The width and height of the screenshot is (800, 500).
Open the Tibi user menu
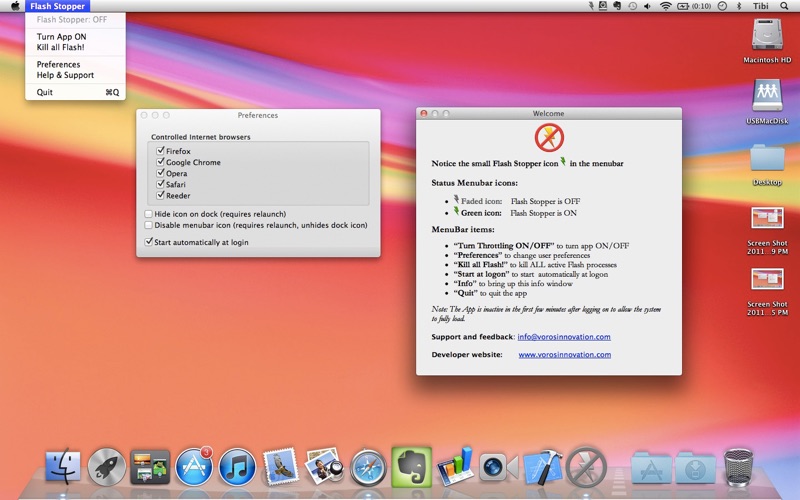coord(760,6)
